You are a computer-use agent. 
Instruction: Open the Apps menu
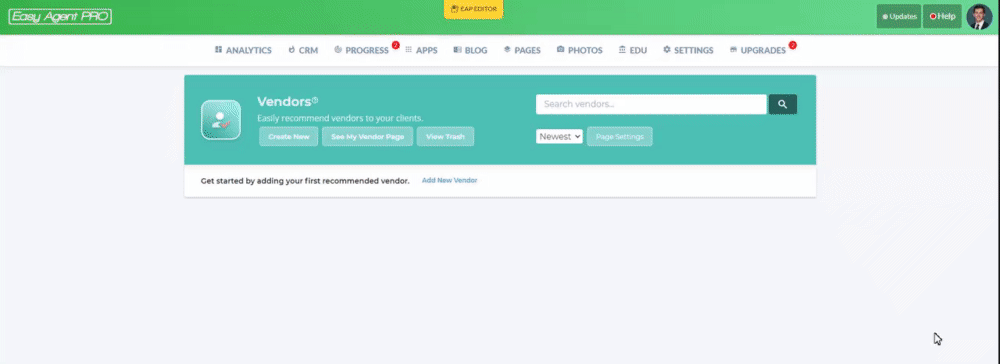click(x=422, y=50)
